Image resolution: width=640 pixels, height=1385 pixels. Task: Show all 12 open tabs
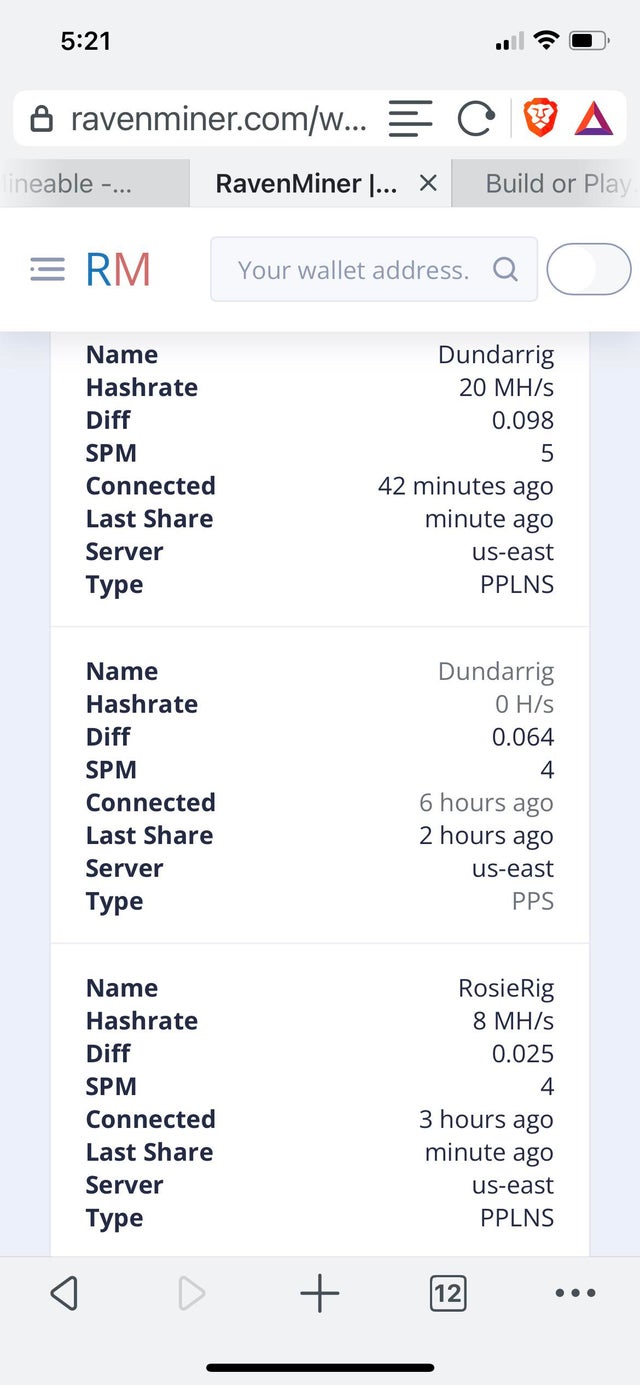[x=447, y=1293]
